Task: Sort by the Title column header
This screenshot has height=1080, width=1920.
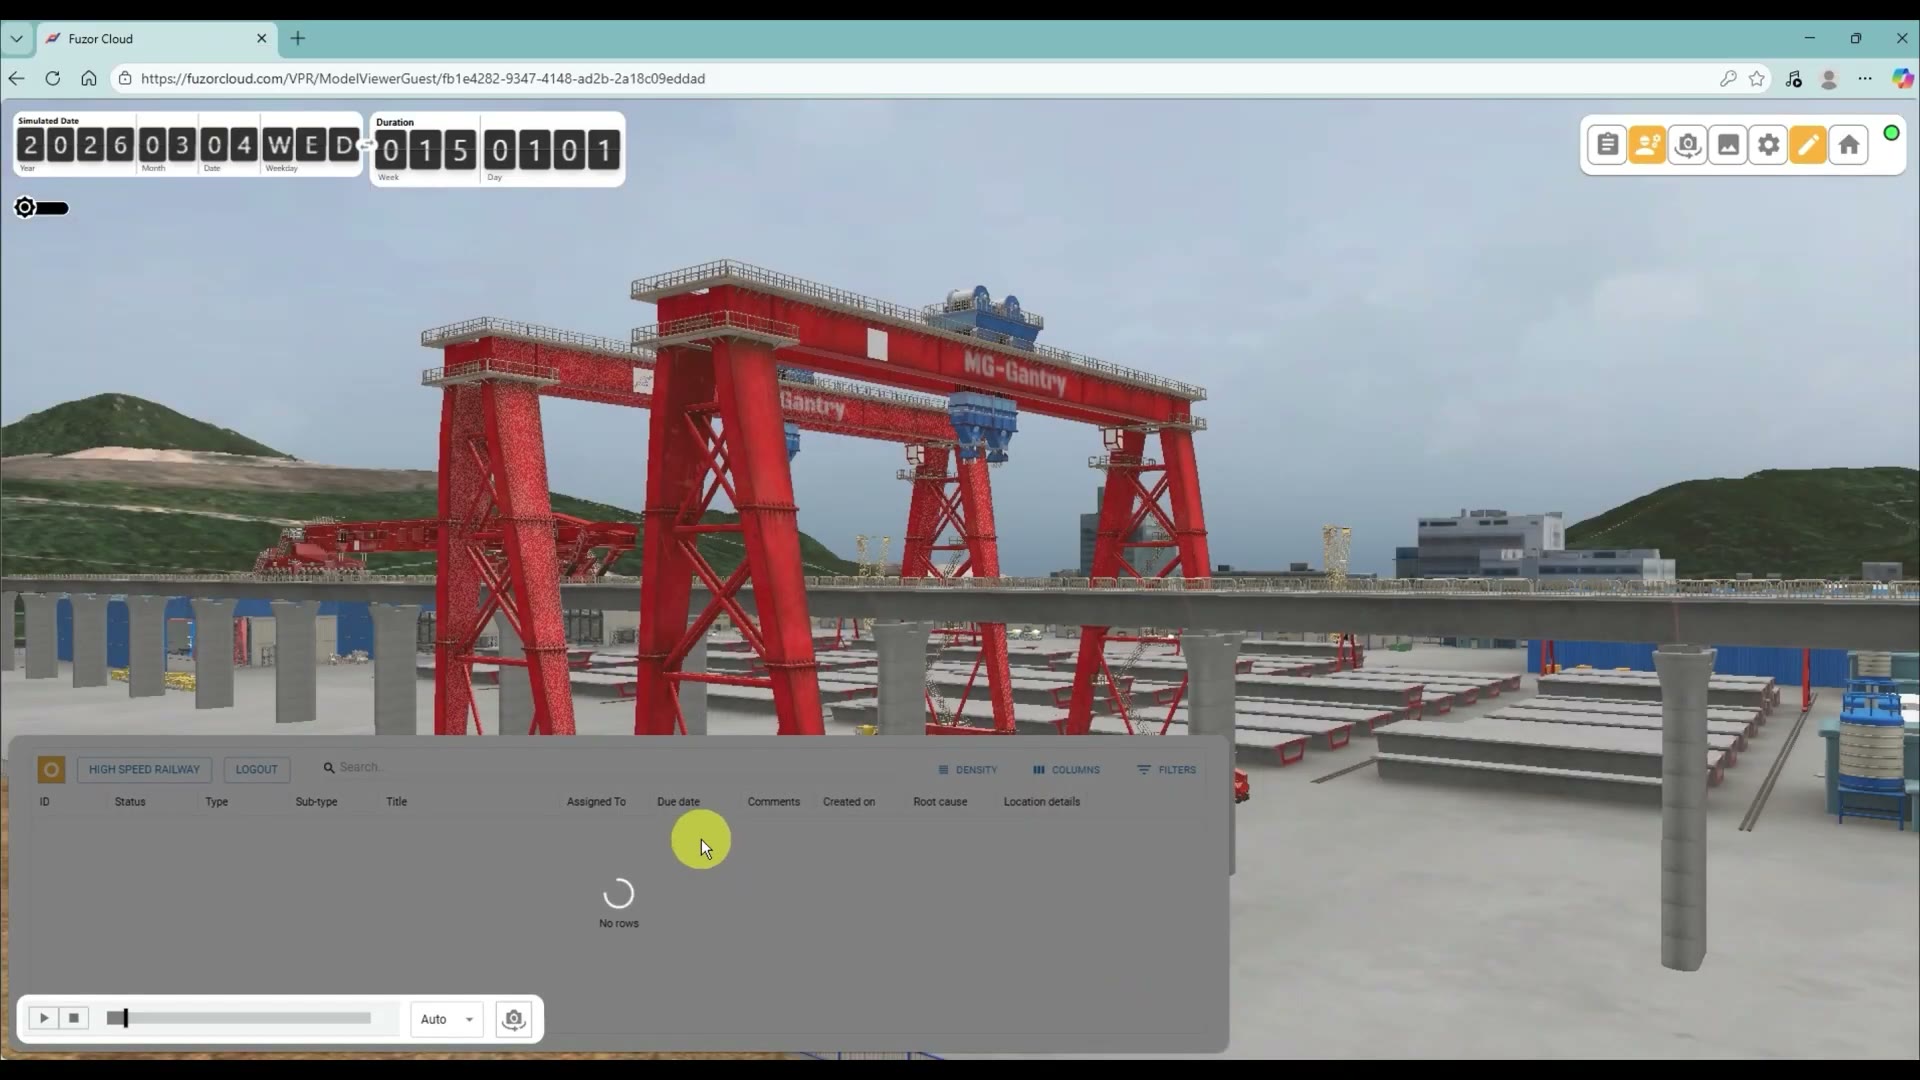Action: tap(396, 802)
